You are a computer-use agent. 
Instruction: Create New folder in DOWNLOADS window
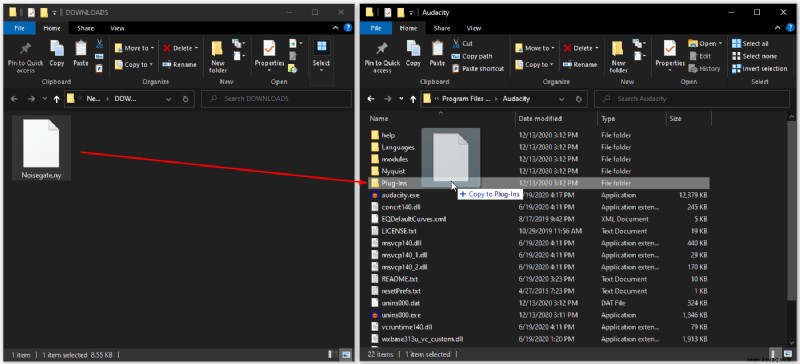[x=218, y=57]
